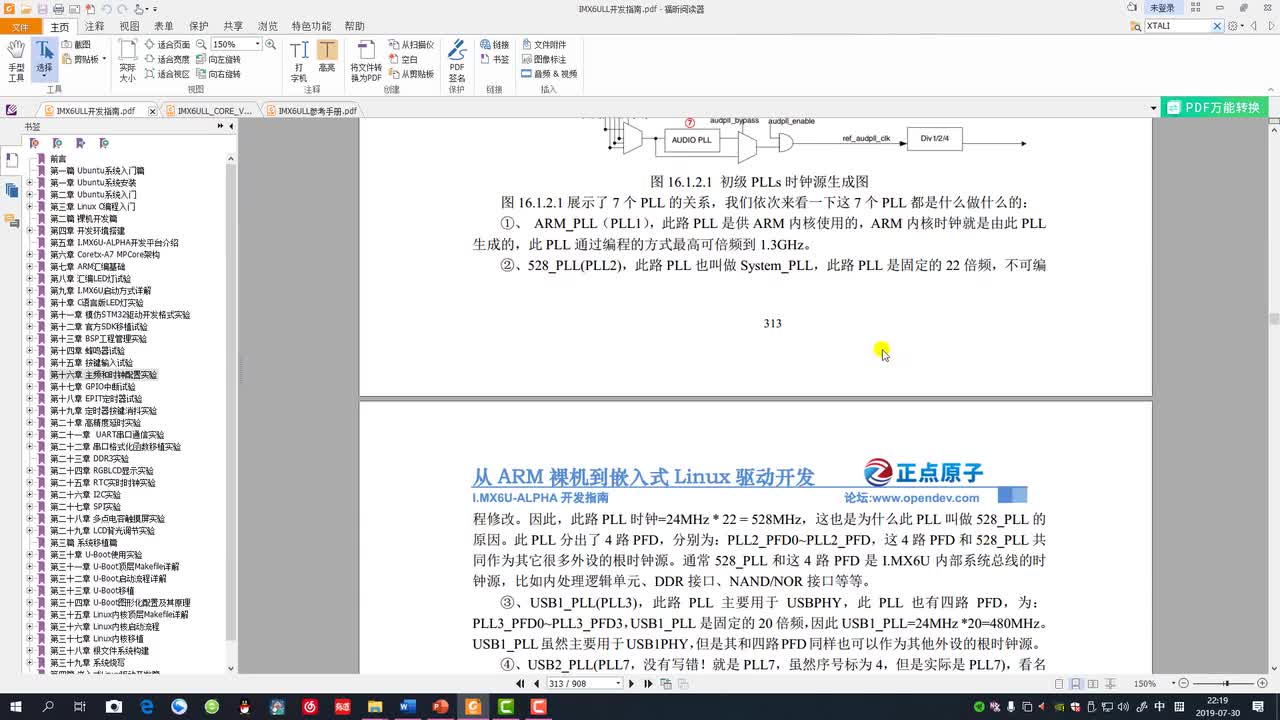
Task: Activate the Select text tool (选择)
Action: [44, 59]
